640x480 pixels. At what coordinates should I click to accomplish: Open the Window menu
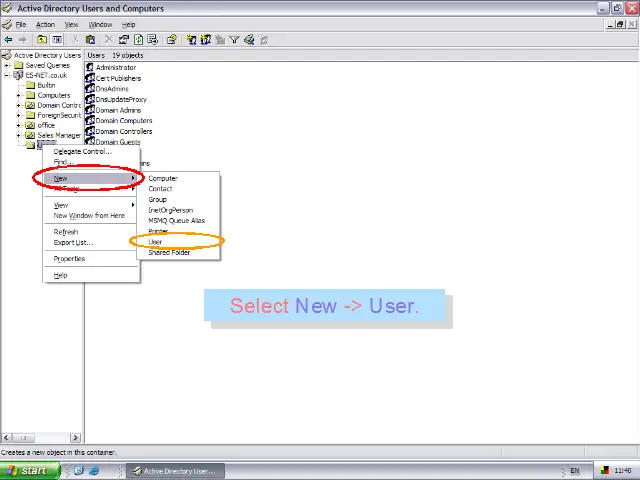100,24
